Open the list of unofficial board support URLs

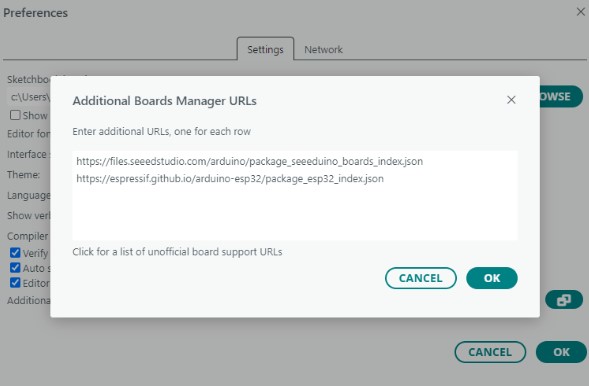(177, 252)
